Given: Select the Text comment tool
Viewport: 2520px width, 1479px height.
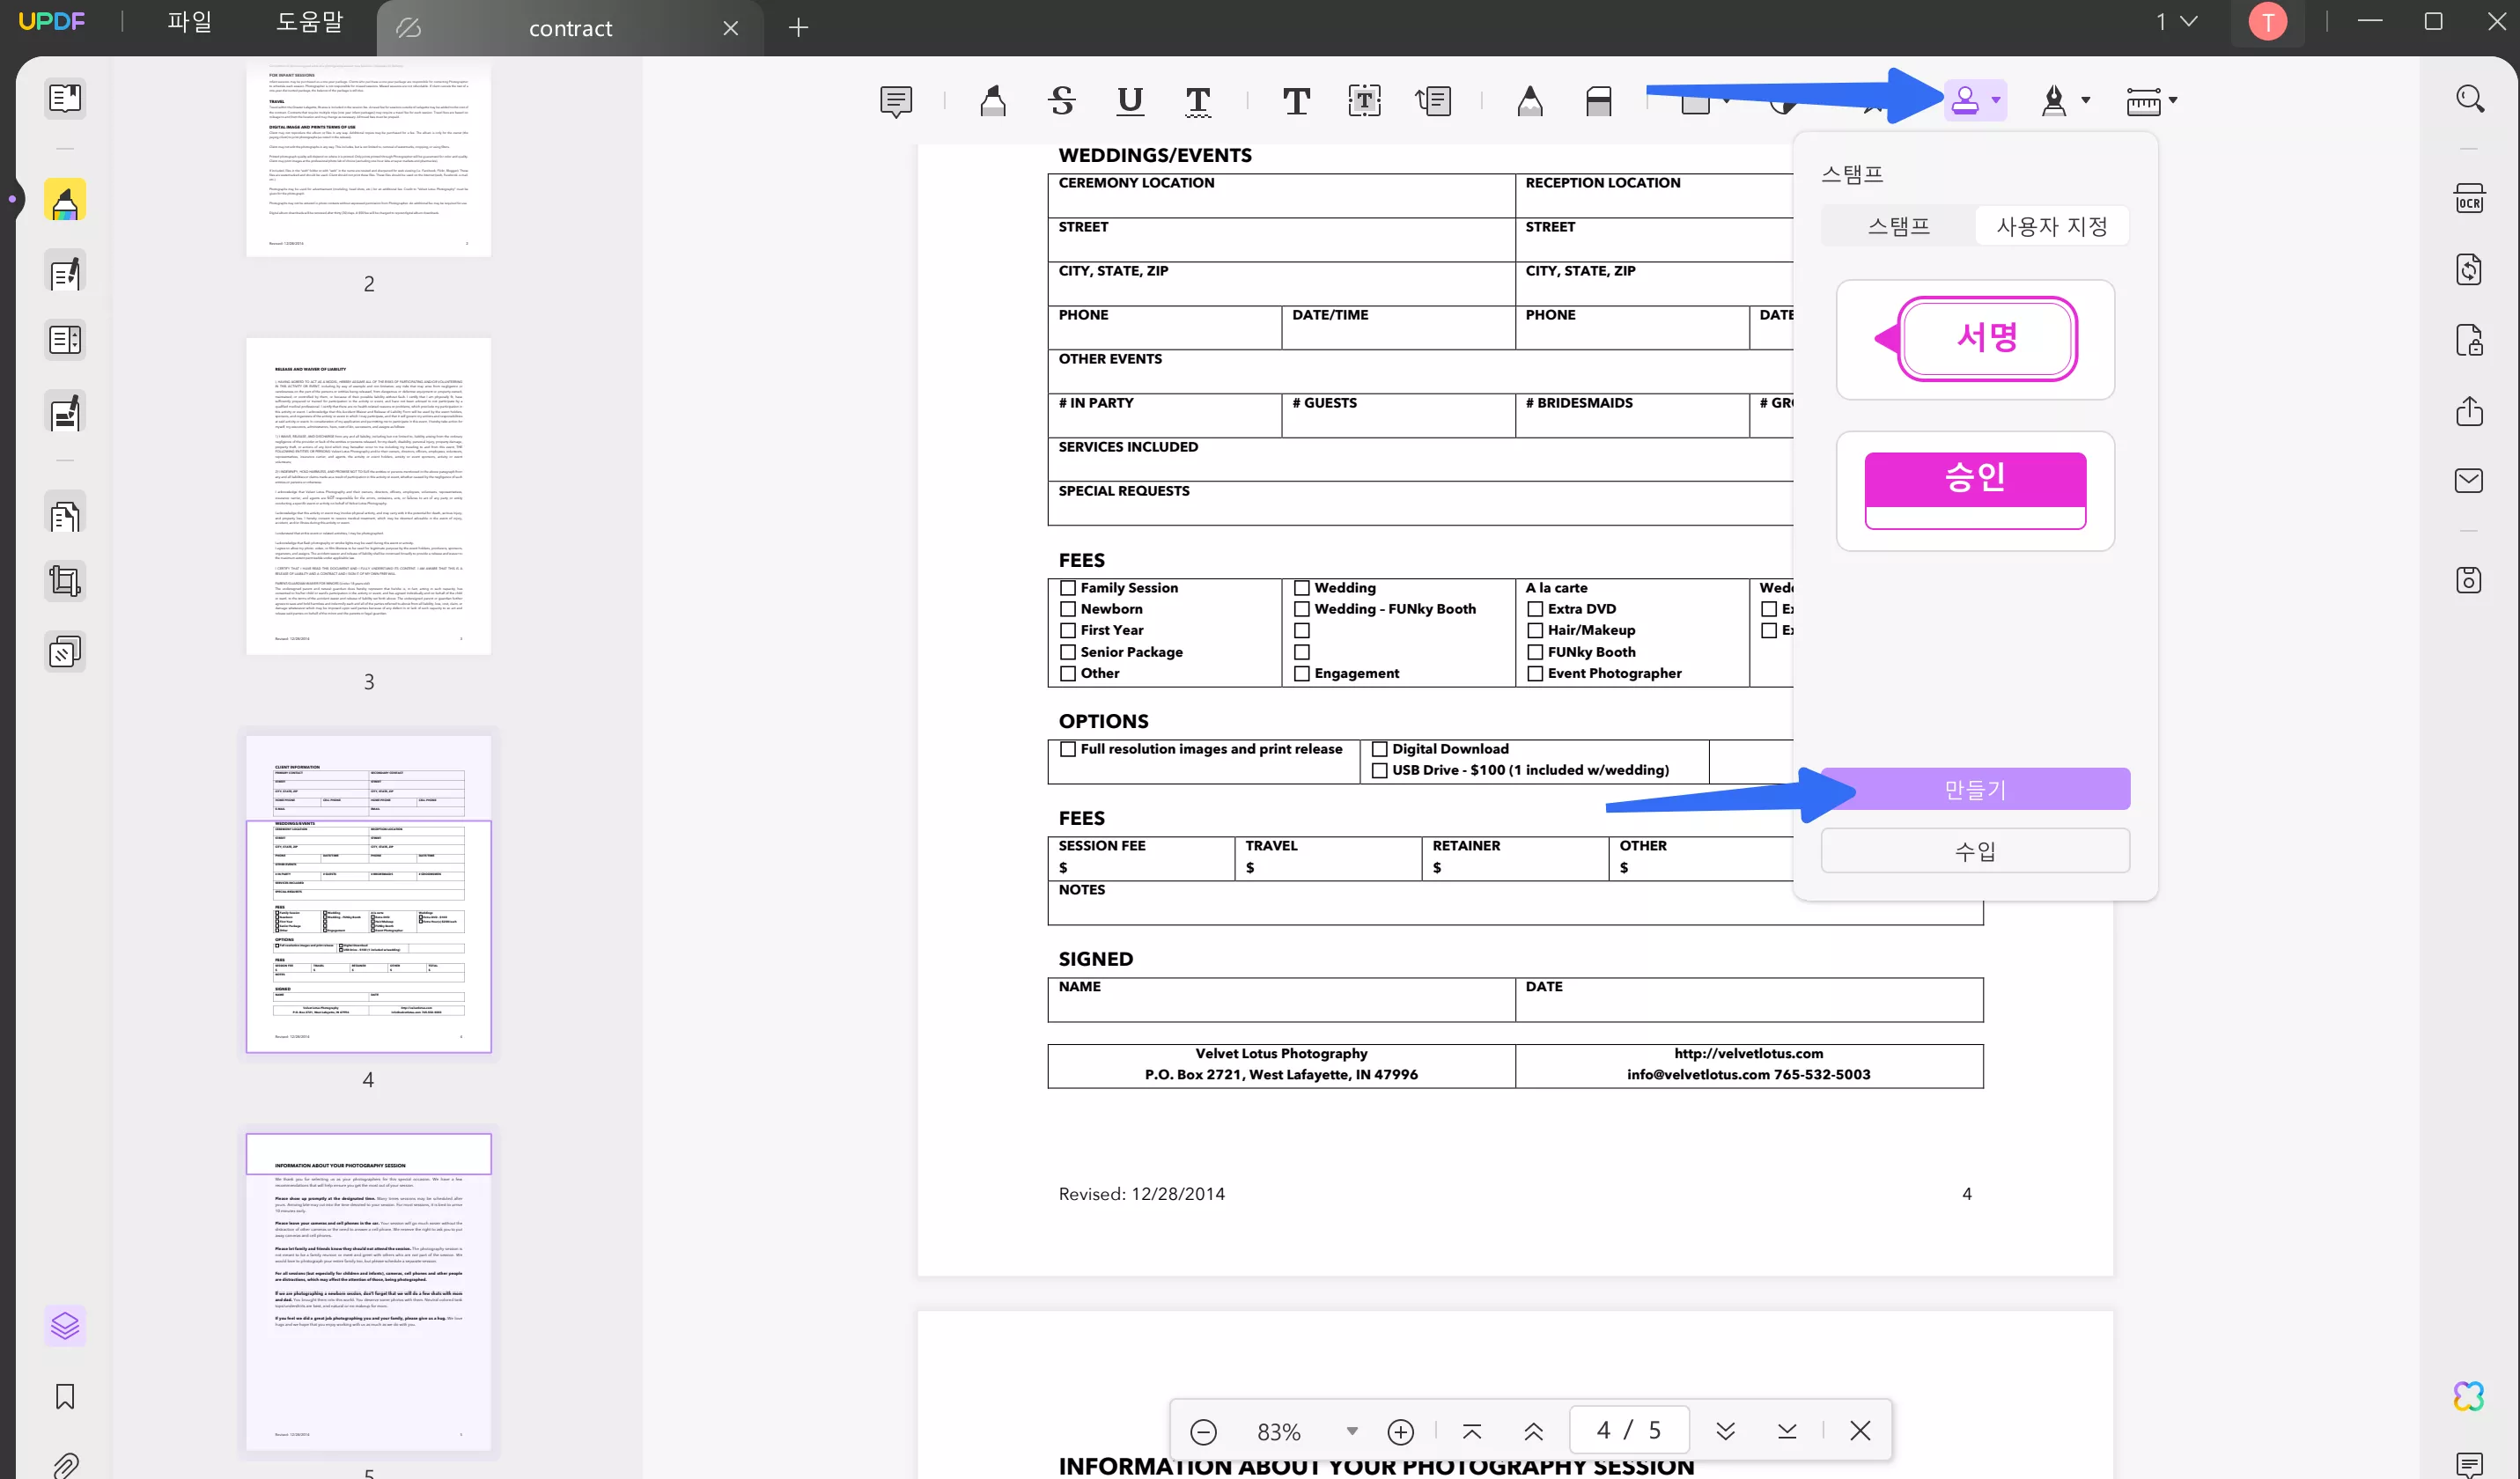Looking at the screenshot, I should click(1296, 100).
